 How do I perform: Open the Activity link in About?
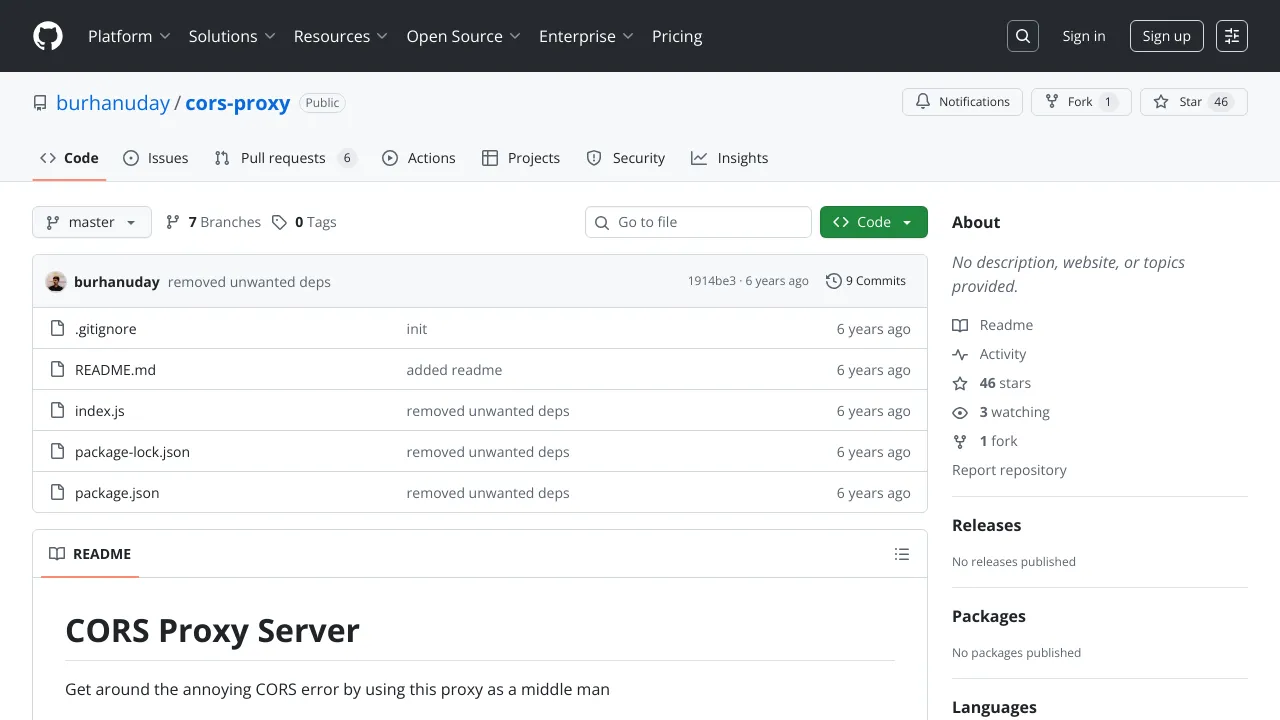coord(989,354)
